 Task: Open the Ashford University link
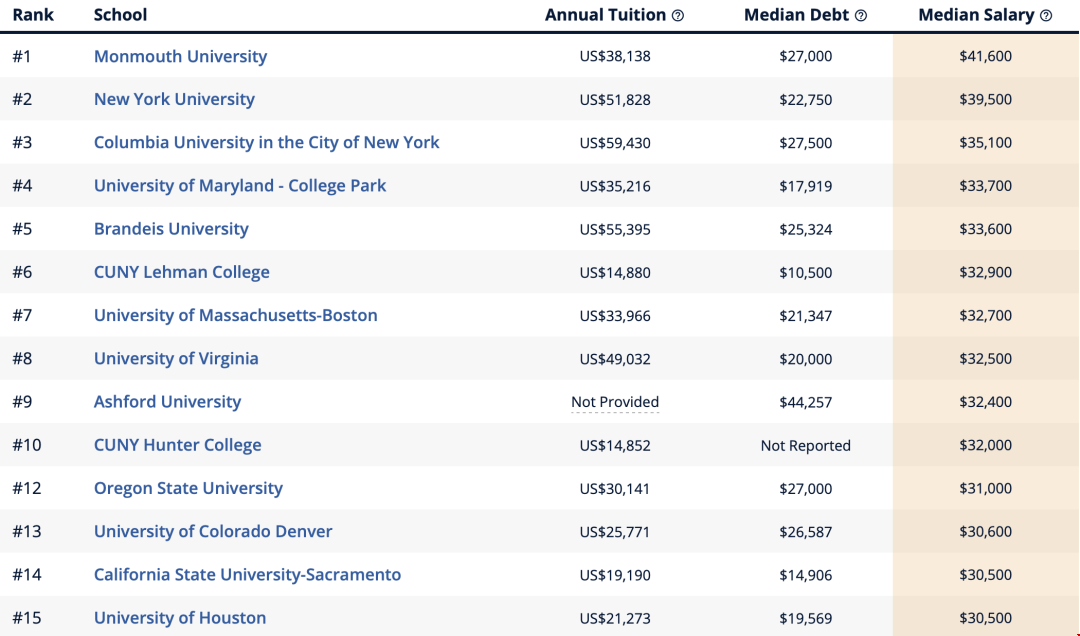167,402
